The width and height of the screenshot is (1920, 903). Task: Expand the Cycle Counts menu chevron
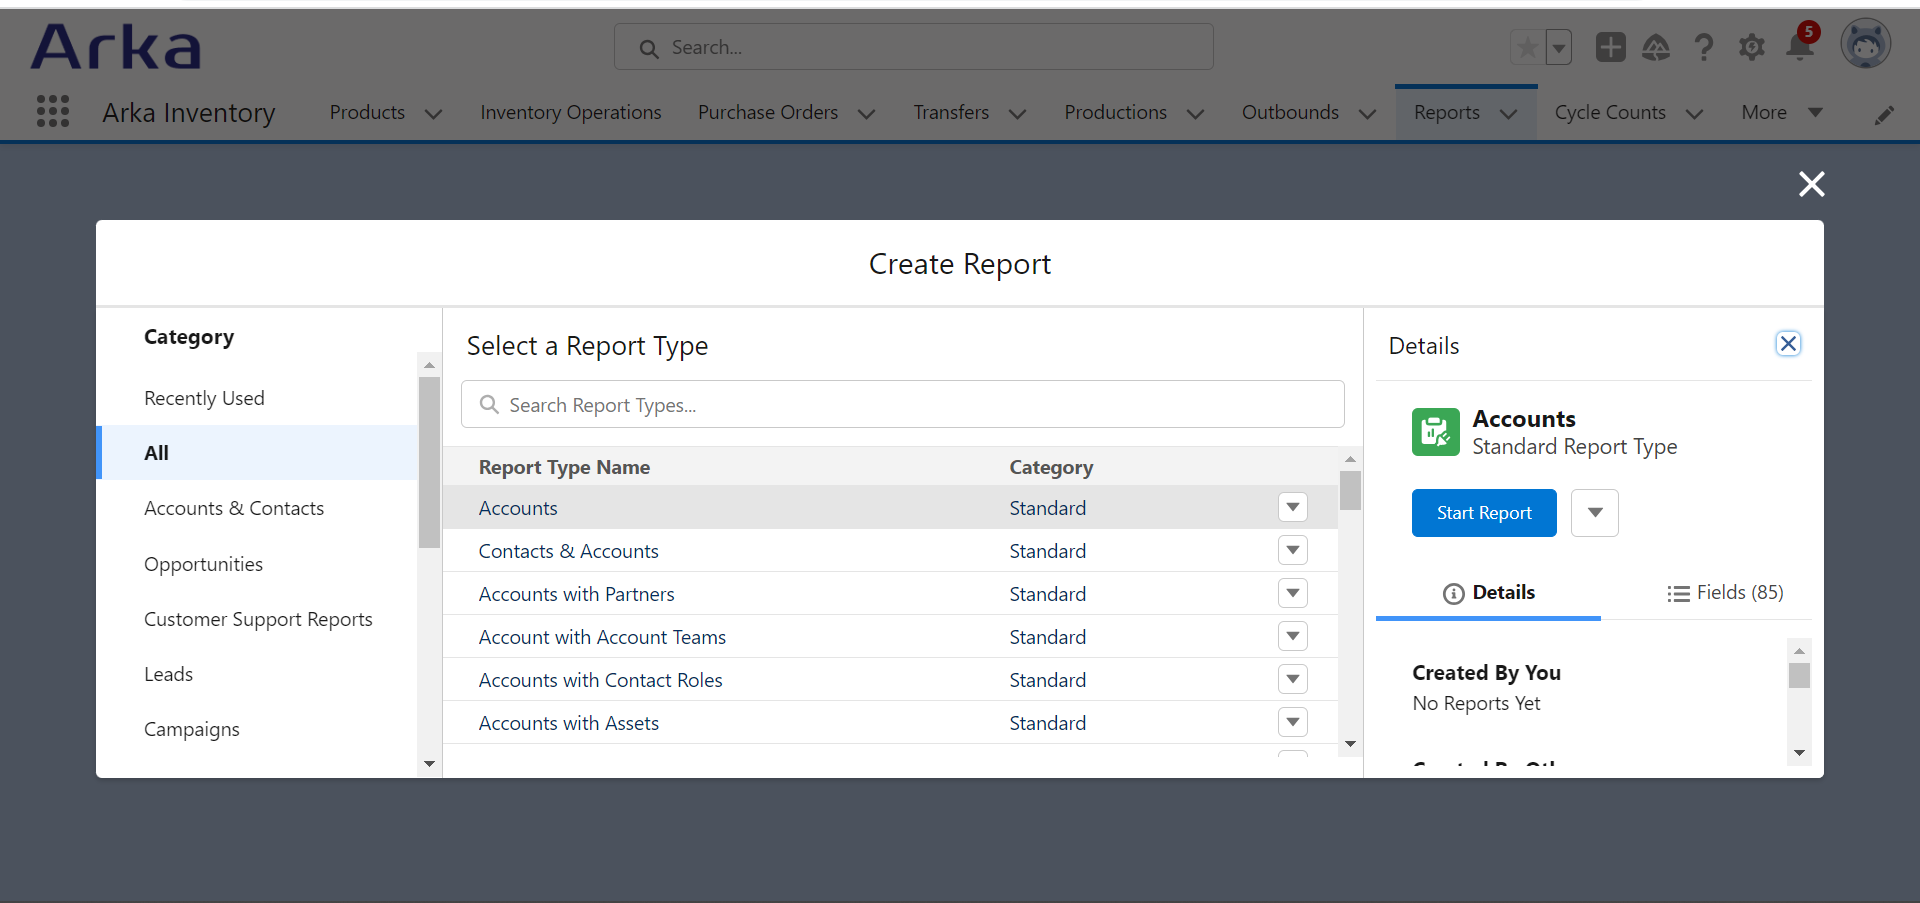click(x=1694, y=114)
